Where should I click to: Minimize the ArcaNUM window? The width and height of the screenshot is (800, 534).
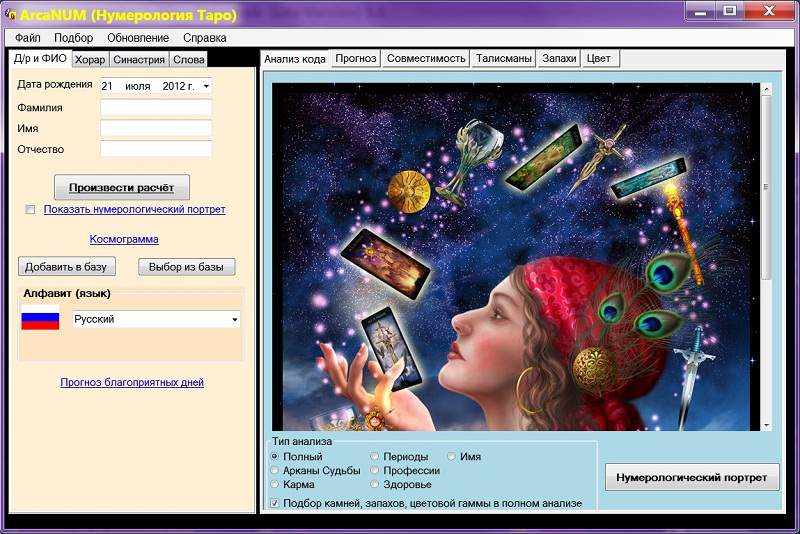click(701, 11)
